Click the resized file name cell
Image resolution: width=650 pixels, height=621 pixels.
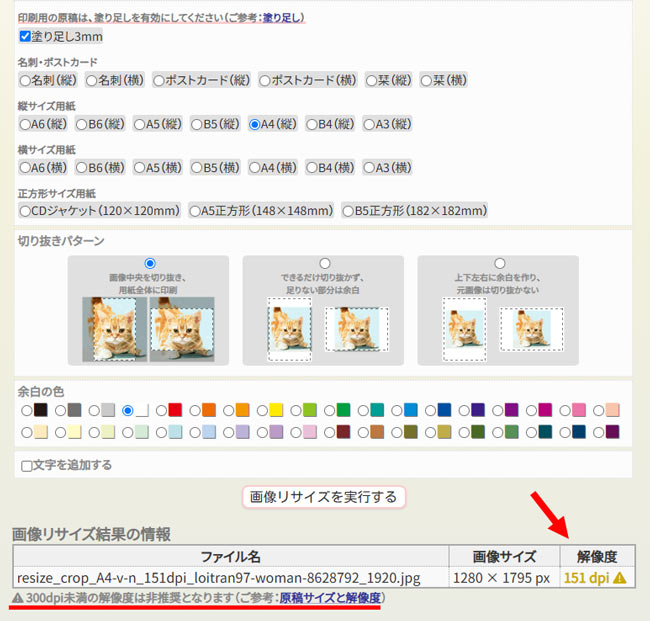(231, 578)
